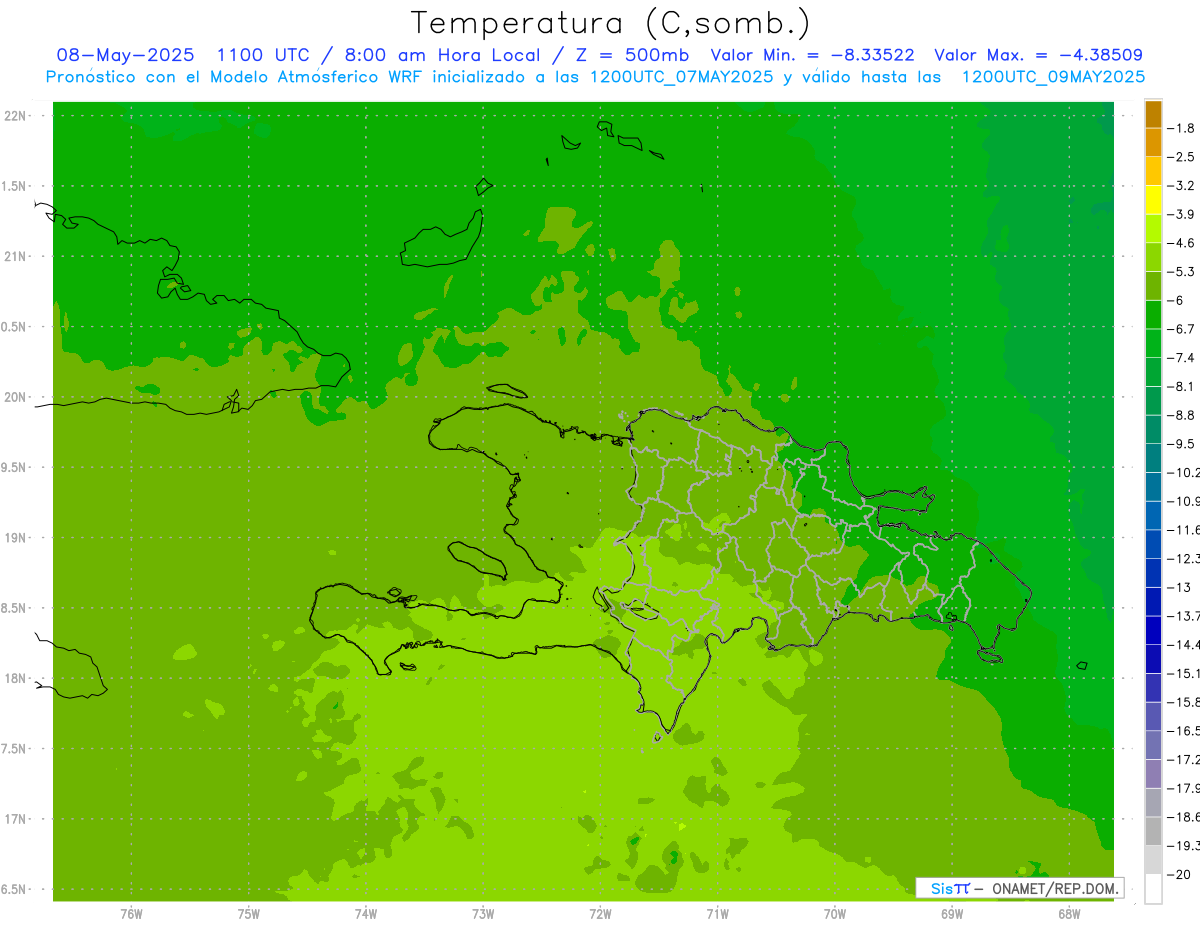Click the "76W" longitude label
1200x927 pixels.
(x=131, y=914)
